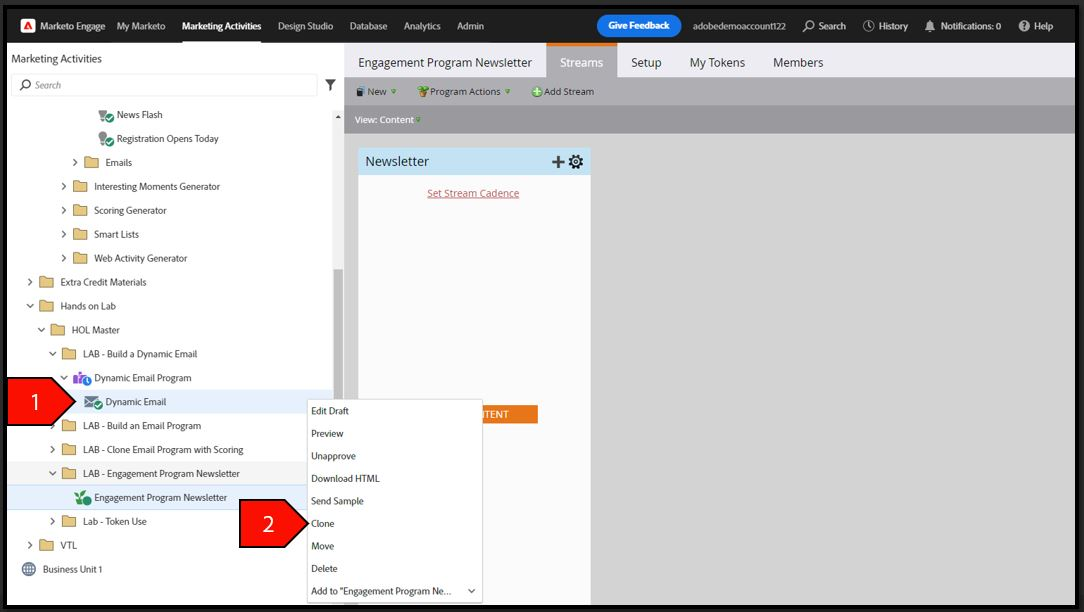
Task: Open the View: Content dropdown
Action: 387,120
